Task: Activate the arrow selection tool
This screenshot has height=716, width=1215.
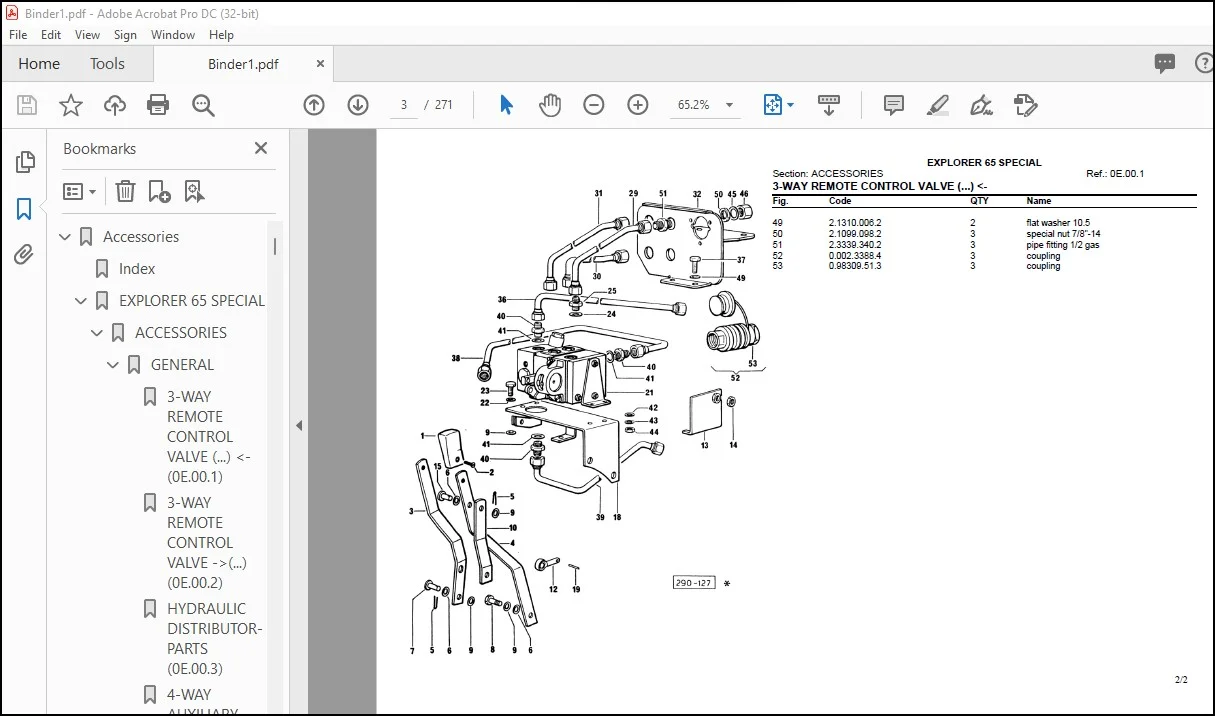Action: point(506,105)
